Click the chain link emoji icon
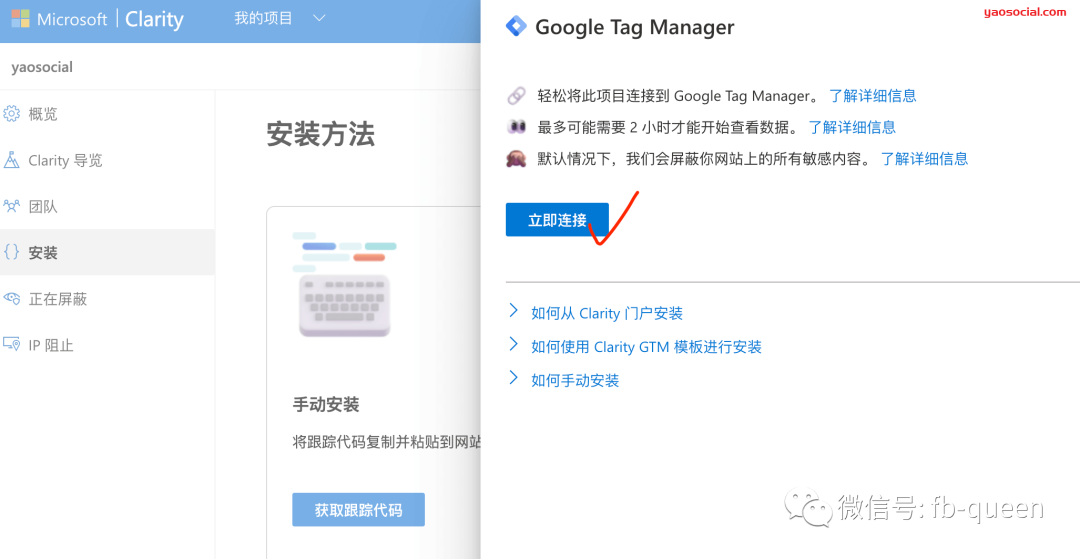The width and height of the screenshot is (1080, 559). [517, 96]
